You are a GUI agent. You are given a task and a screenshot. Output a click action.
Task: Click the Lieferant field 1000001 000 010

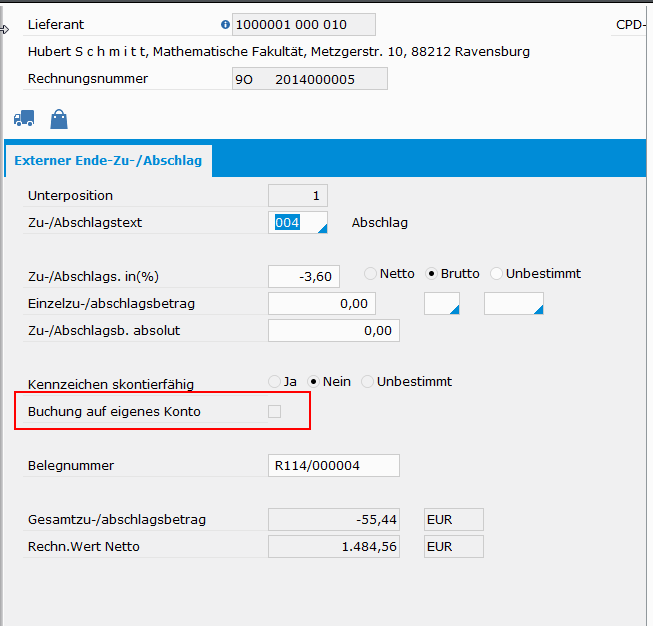tap(304, 25)
